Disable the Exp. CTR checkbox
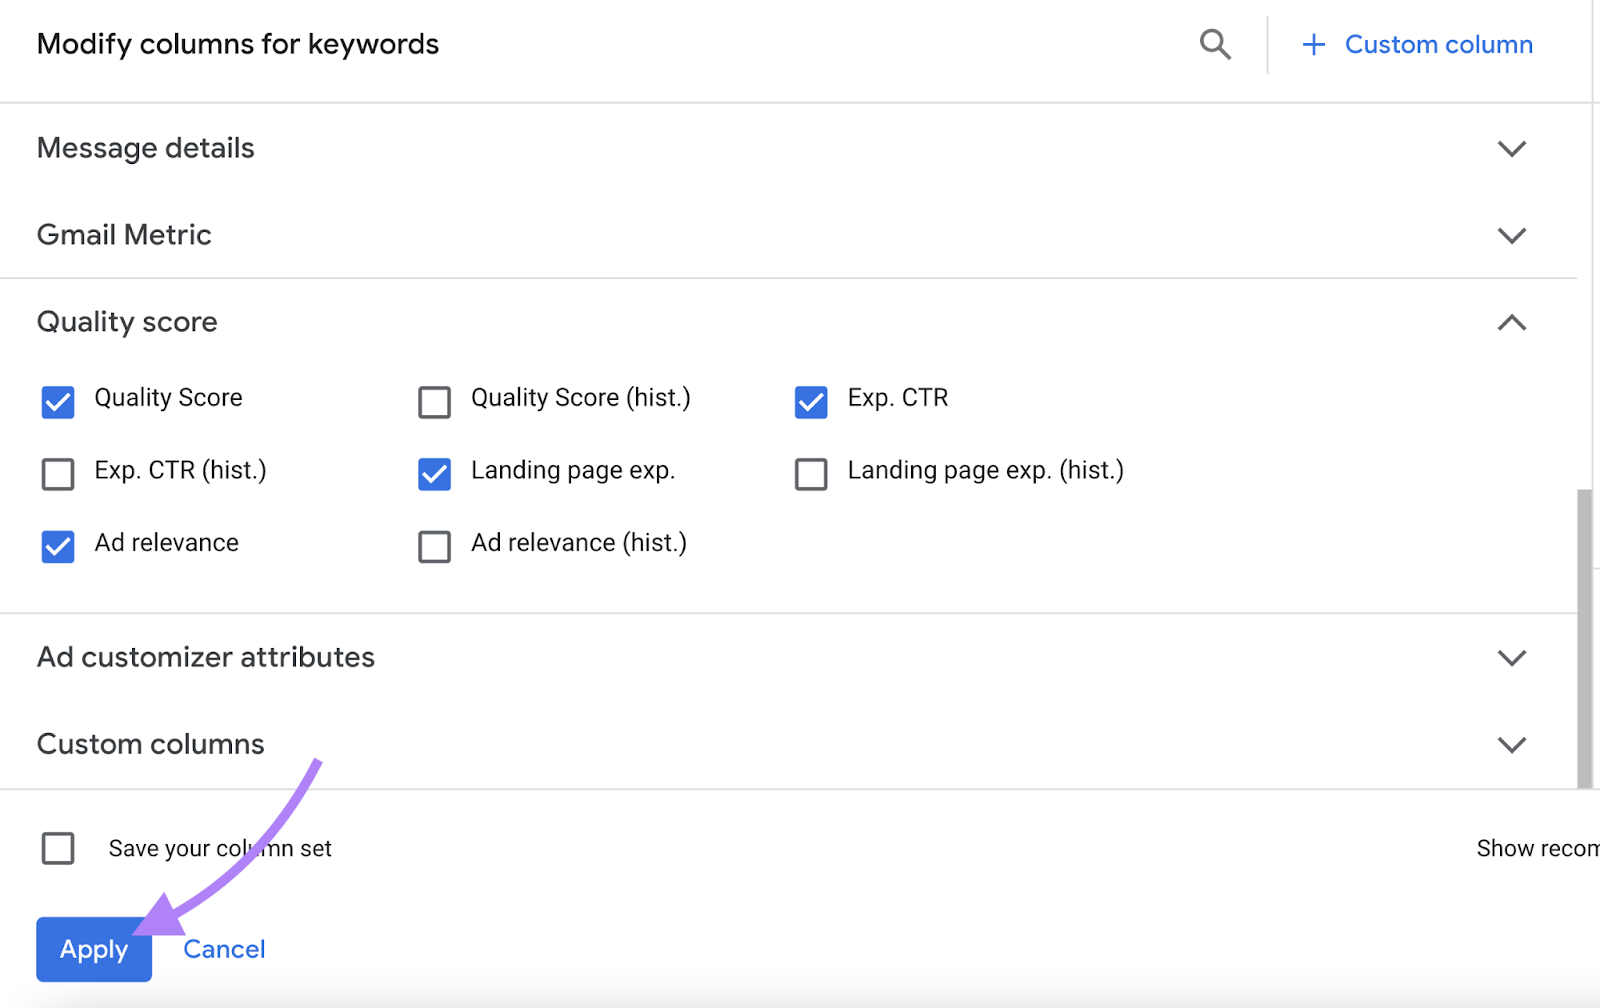 pyautogui.click(x=810, y=402)
